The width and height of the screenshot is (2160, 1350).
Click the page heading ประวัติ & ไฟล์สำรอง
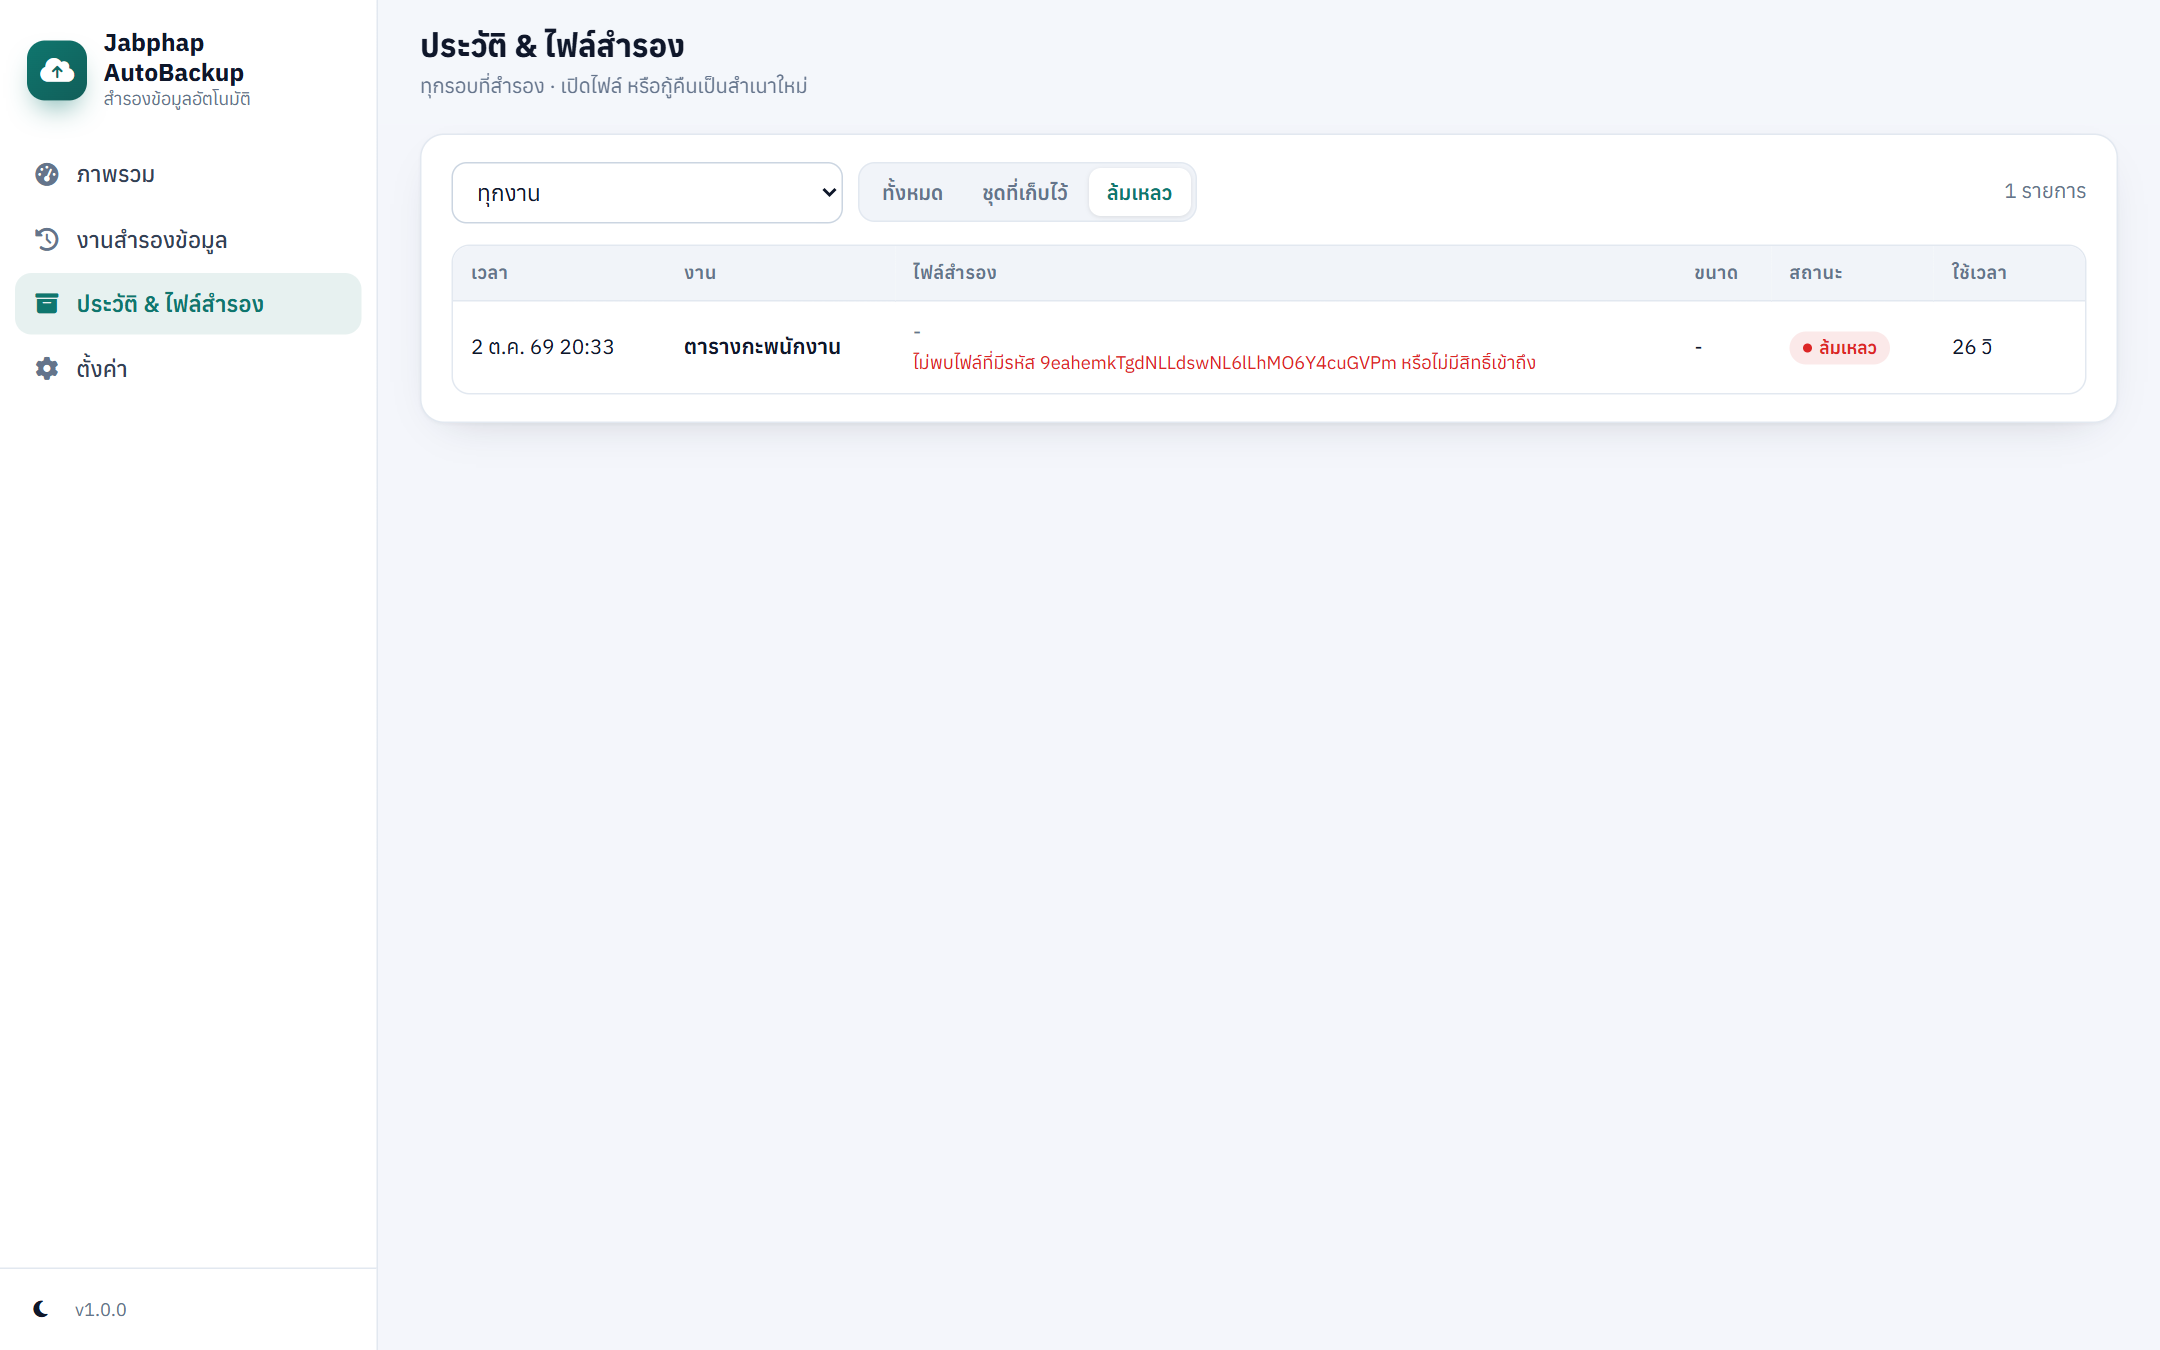click(x=552, y=46)
